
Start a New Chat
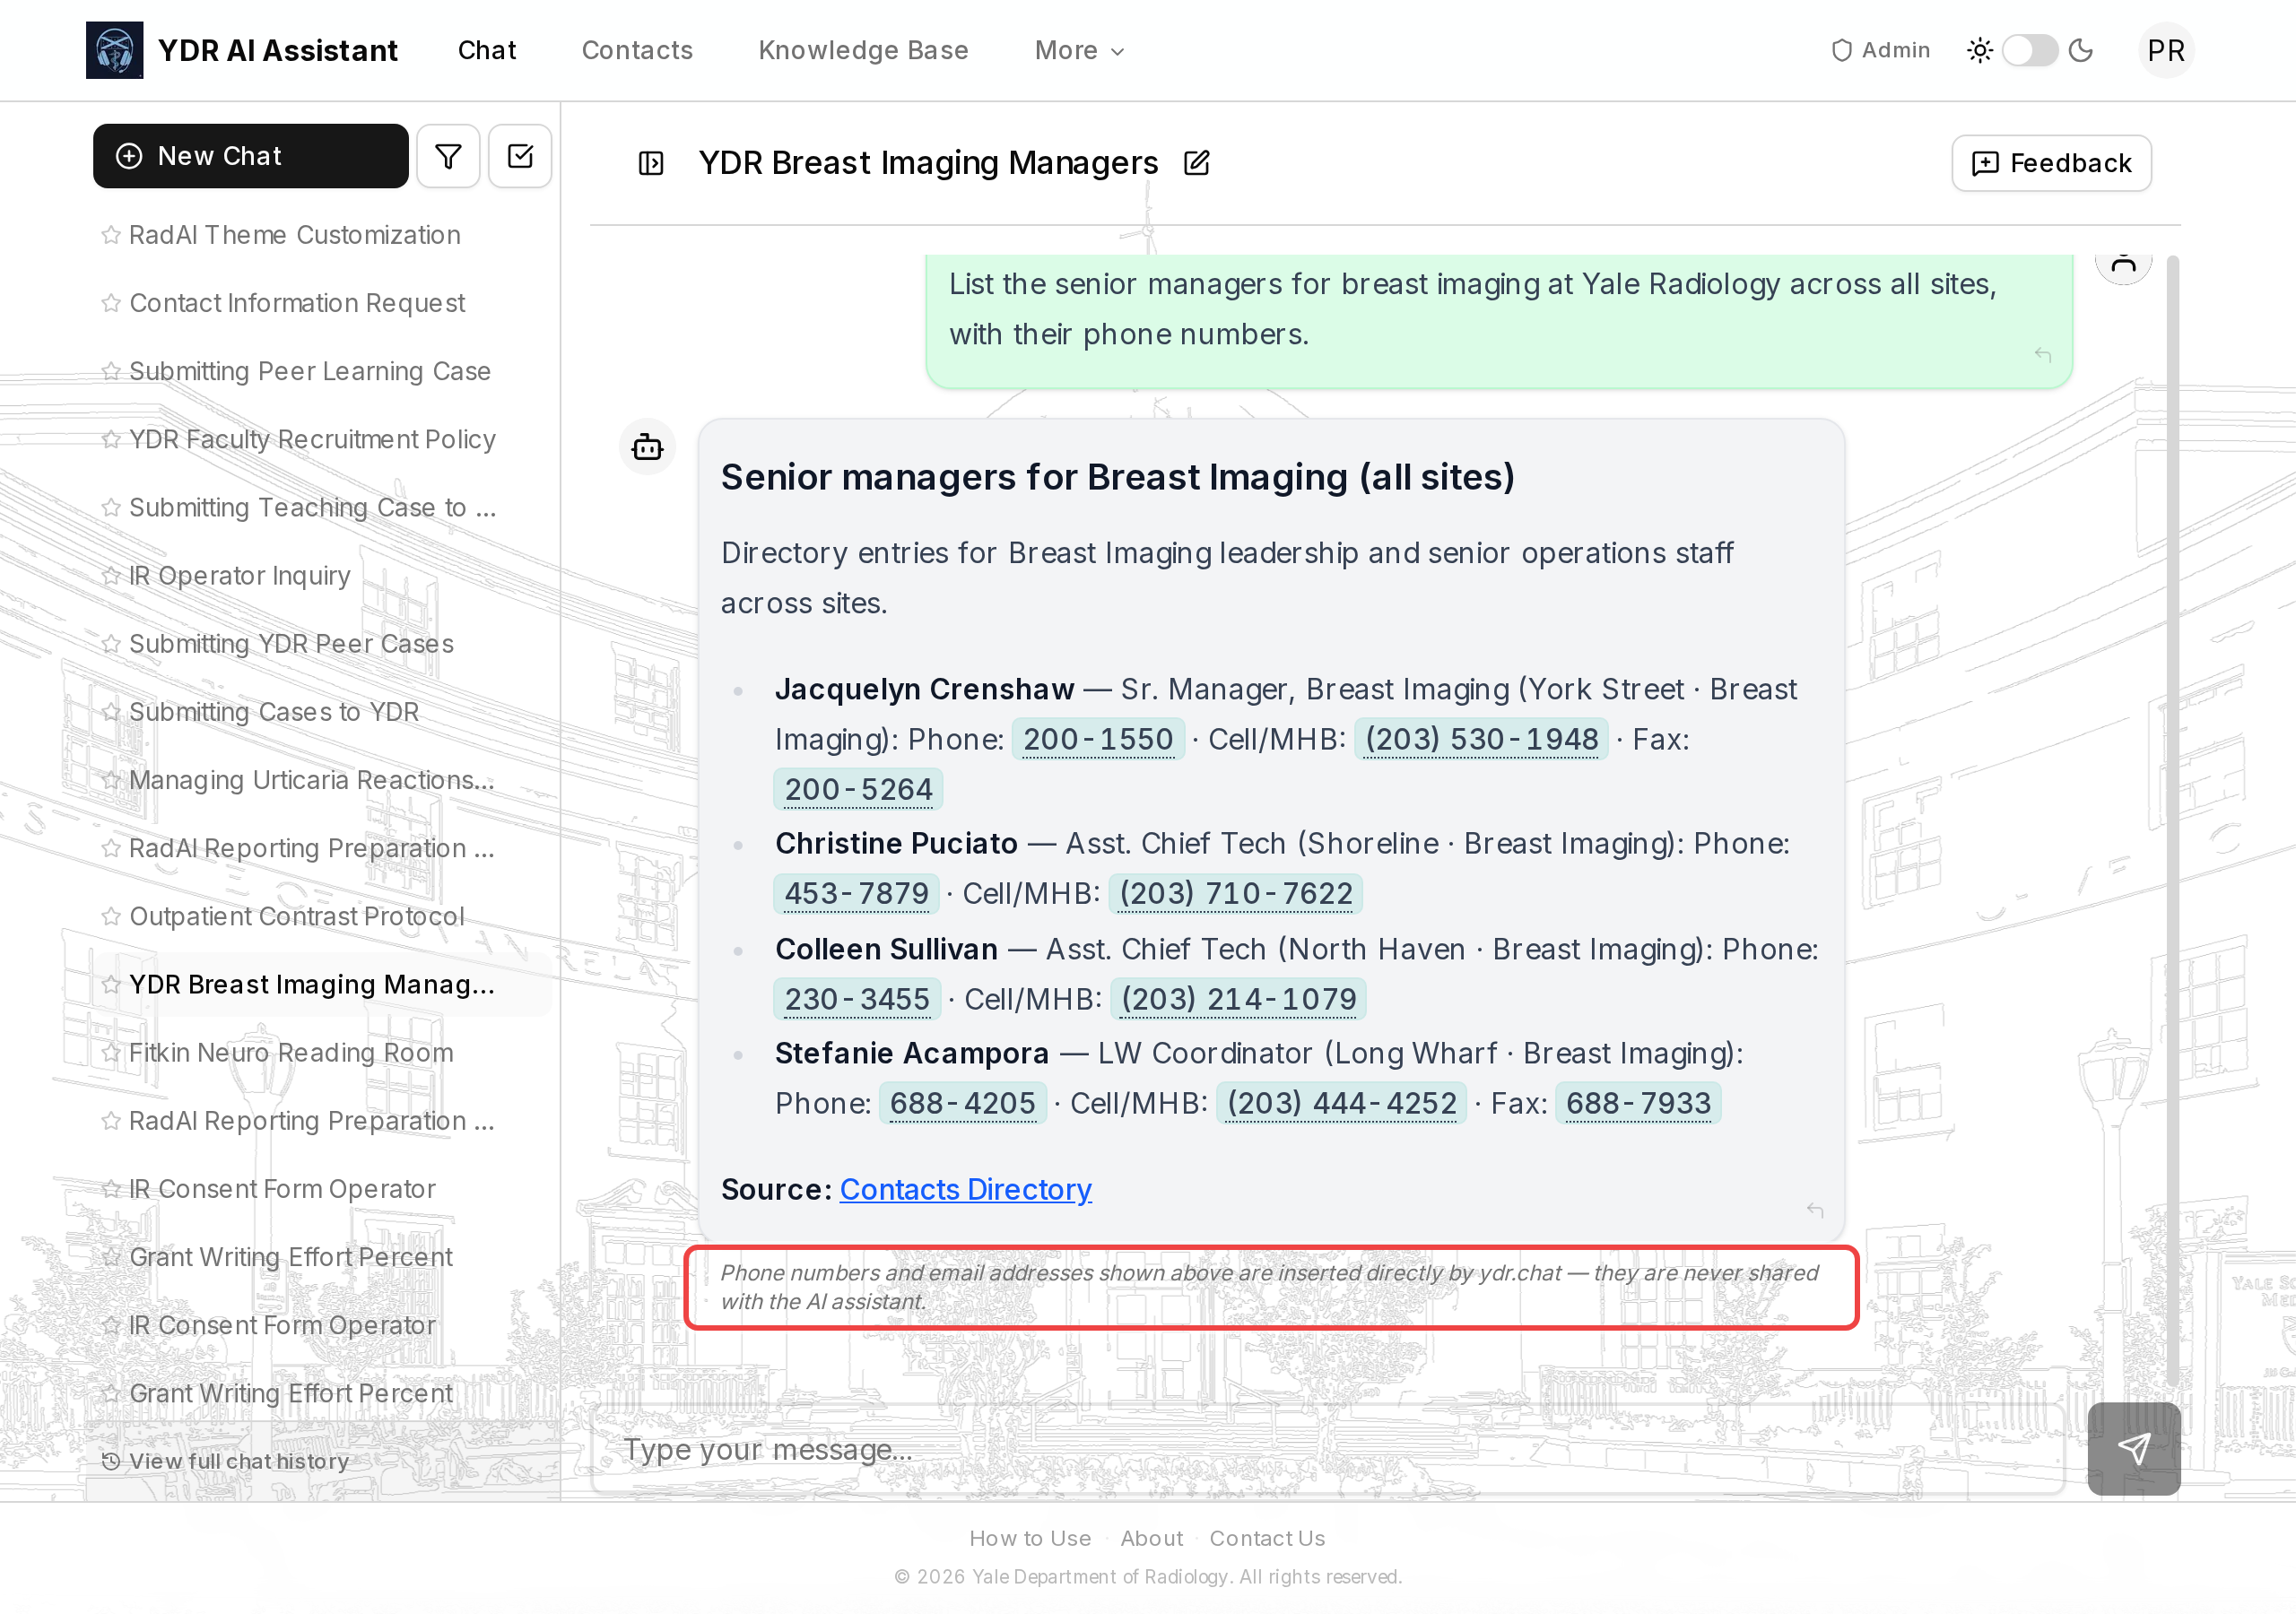point(250,156)
